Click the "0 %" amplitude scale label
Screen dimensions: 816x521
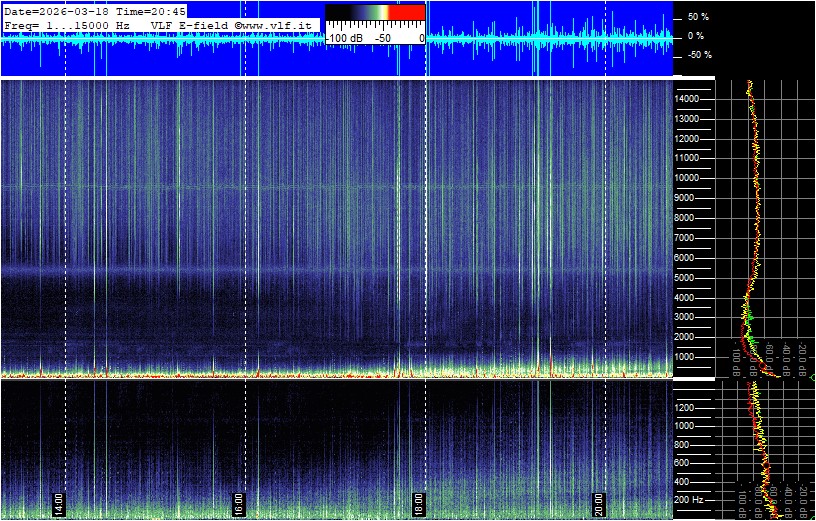click(x=696, y=36)
